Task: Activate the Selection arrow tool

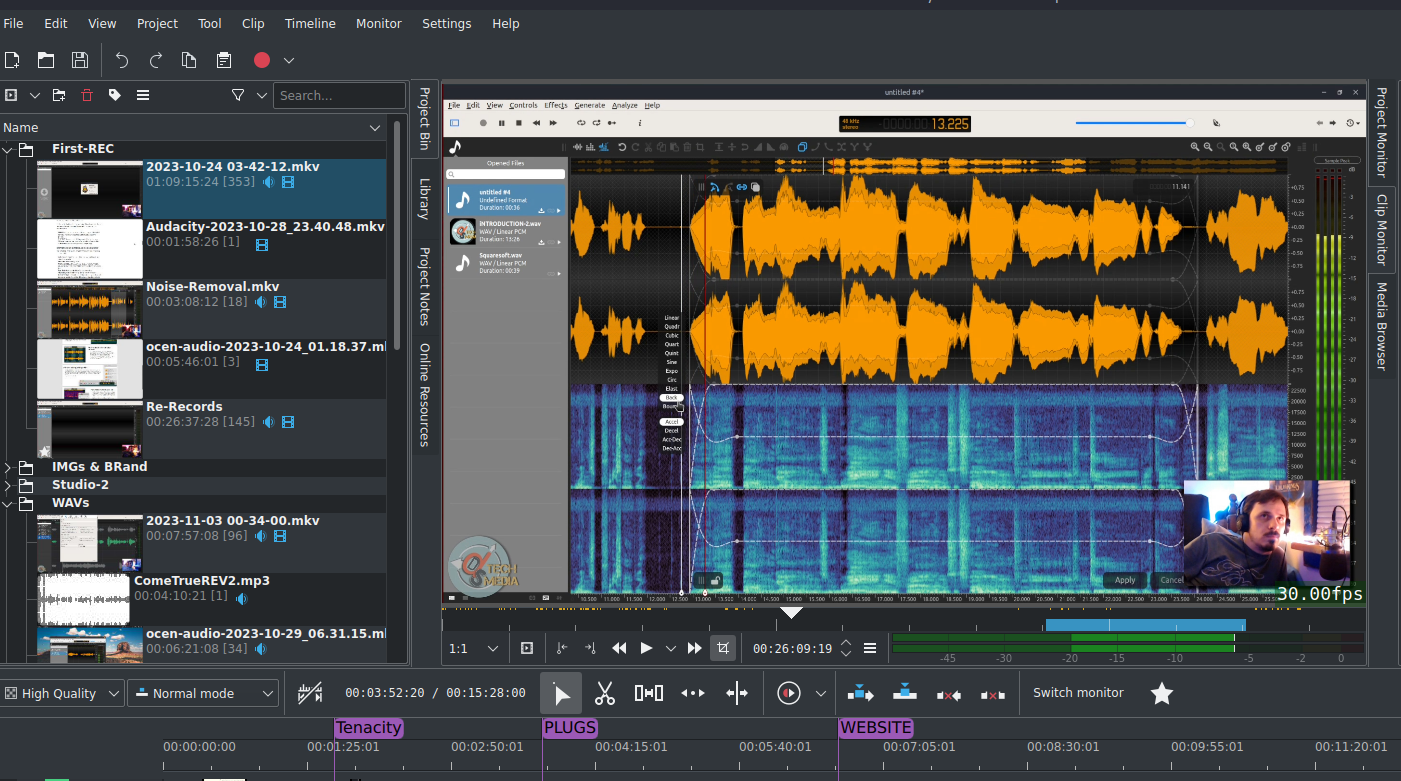Action: point(561,693)
